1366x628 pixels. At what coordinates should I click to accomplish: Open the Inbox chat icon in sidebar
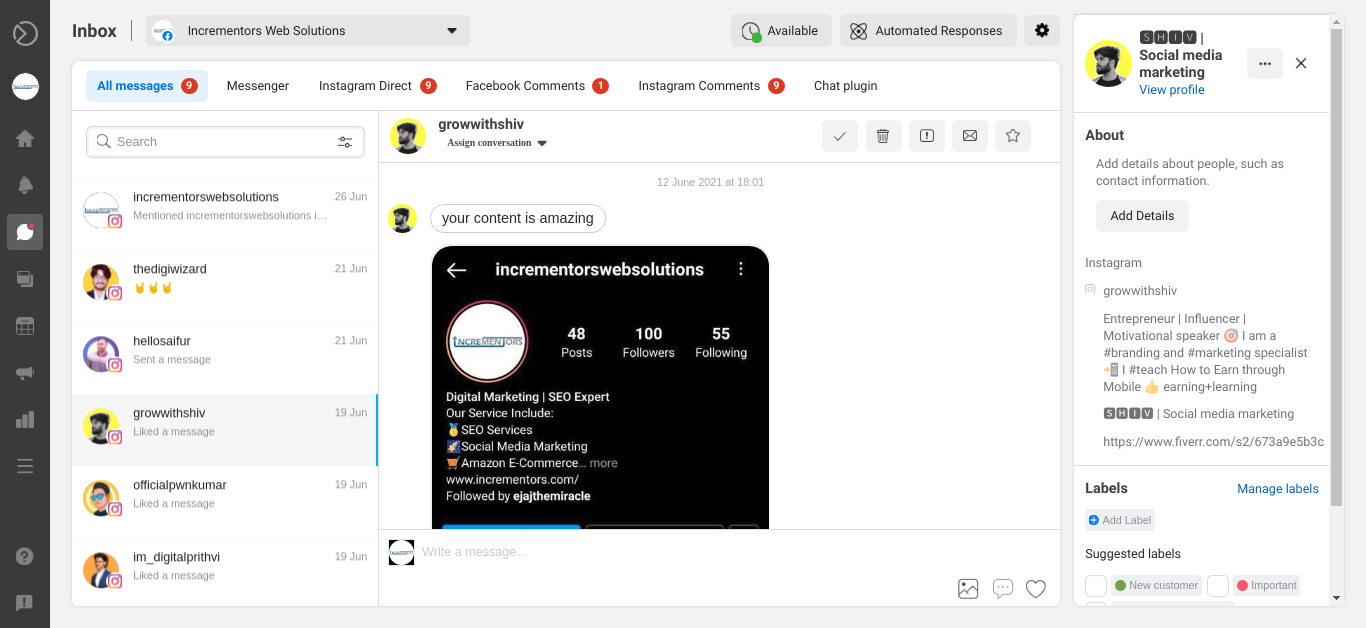[x=25, y=232]
